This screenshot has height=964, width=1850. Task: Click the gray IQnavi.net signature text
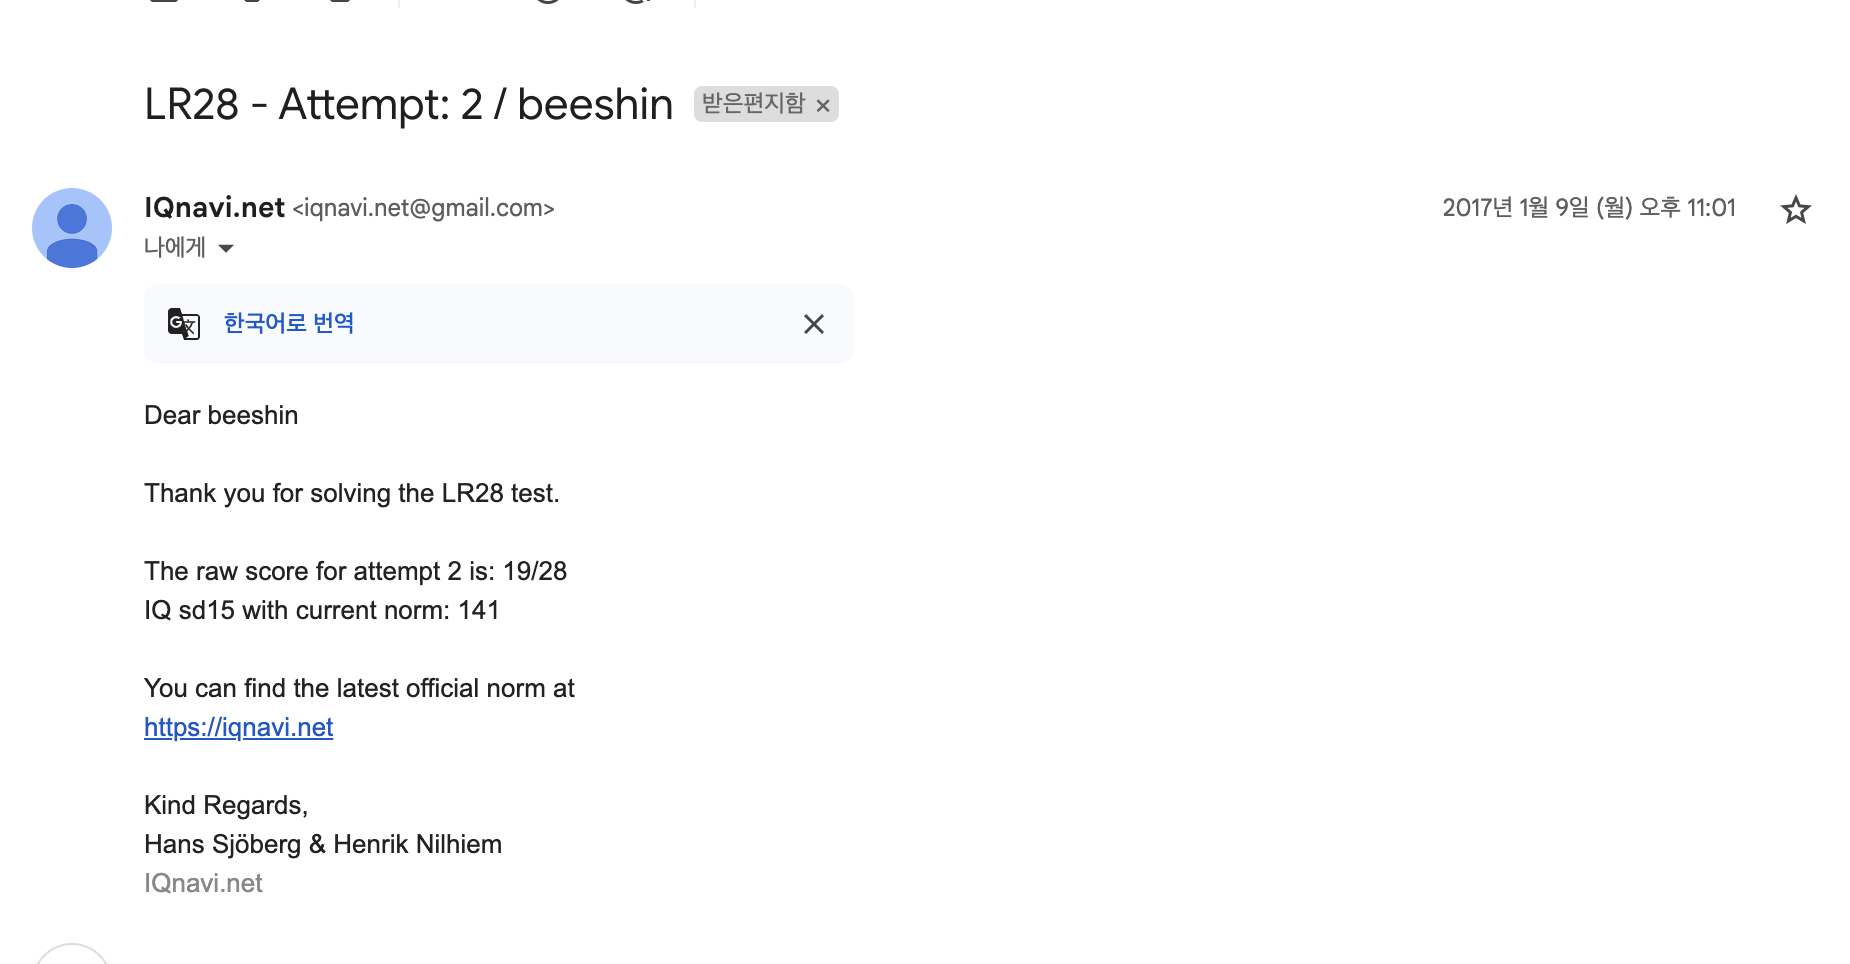203,883
